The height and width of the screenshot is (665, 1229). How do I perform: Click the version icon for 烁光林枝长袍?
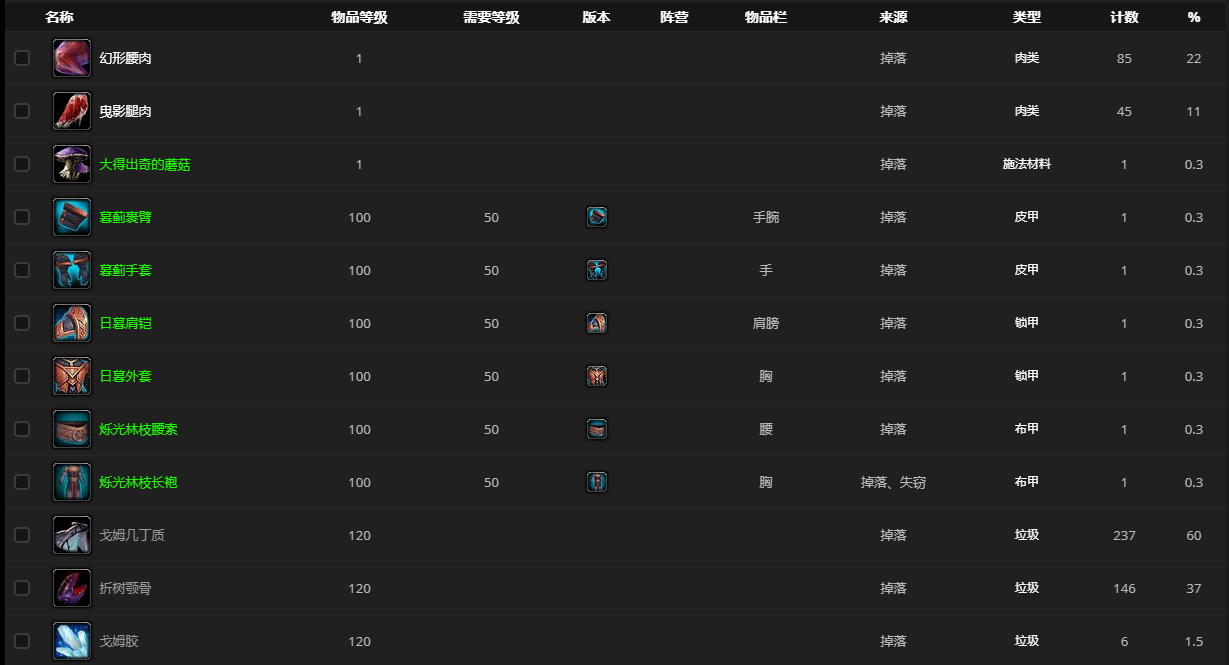(596, 482)
